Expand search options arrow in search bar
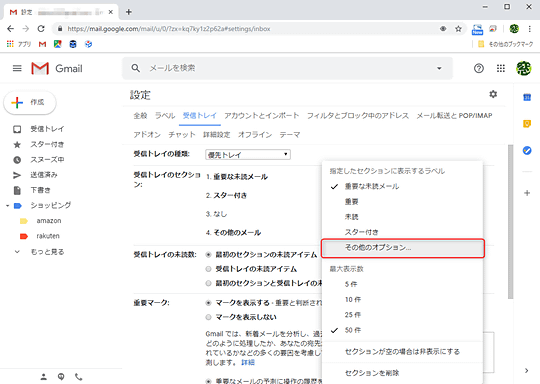Screen dimensions: 540x384 [x=439, y=69]
